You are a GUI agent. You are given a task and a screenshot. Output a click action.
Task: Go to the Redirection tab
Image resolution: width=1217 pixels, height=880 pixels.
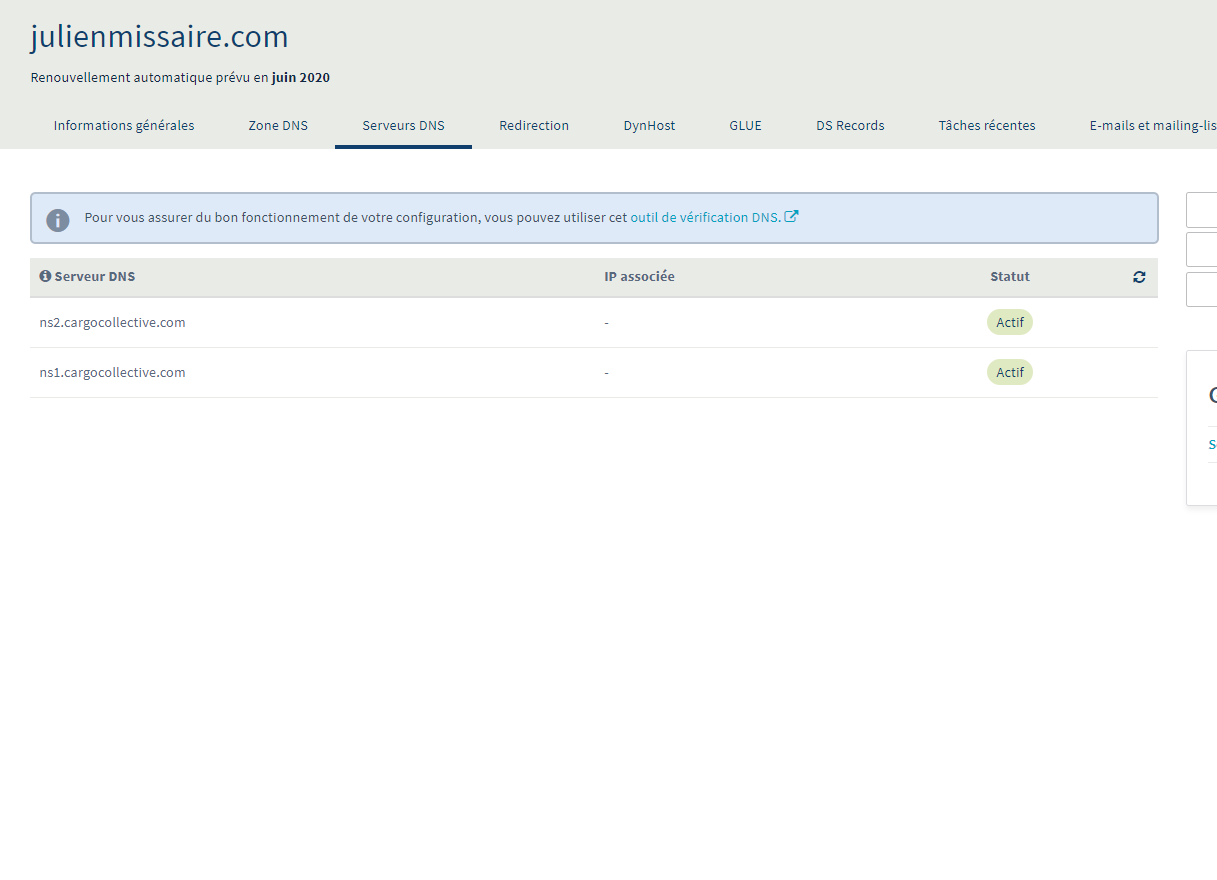tap(534, 126)
